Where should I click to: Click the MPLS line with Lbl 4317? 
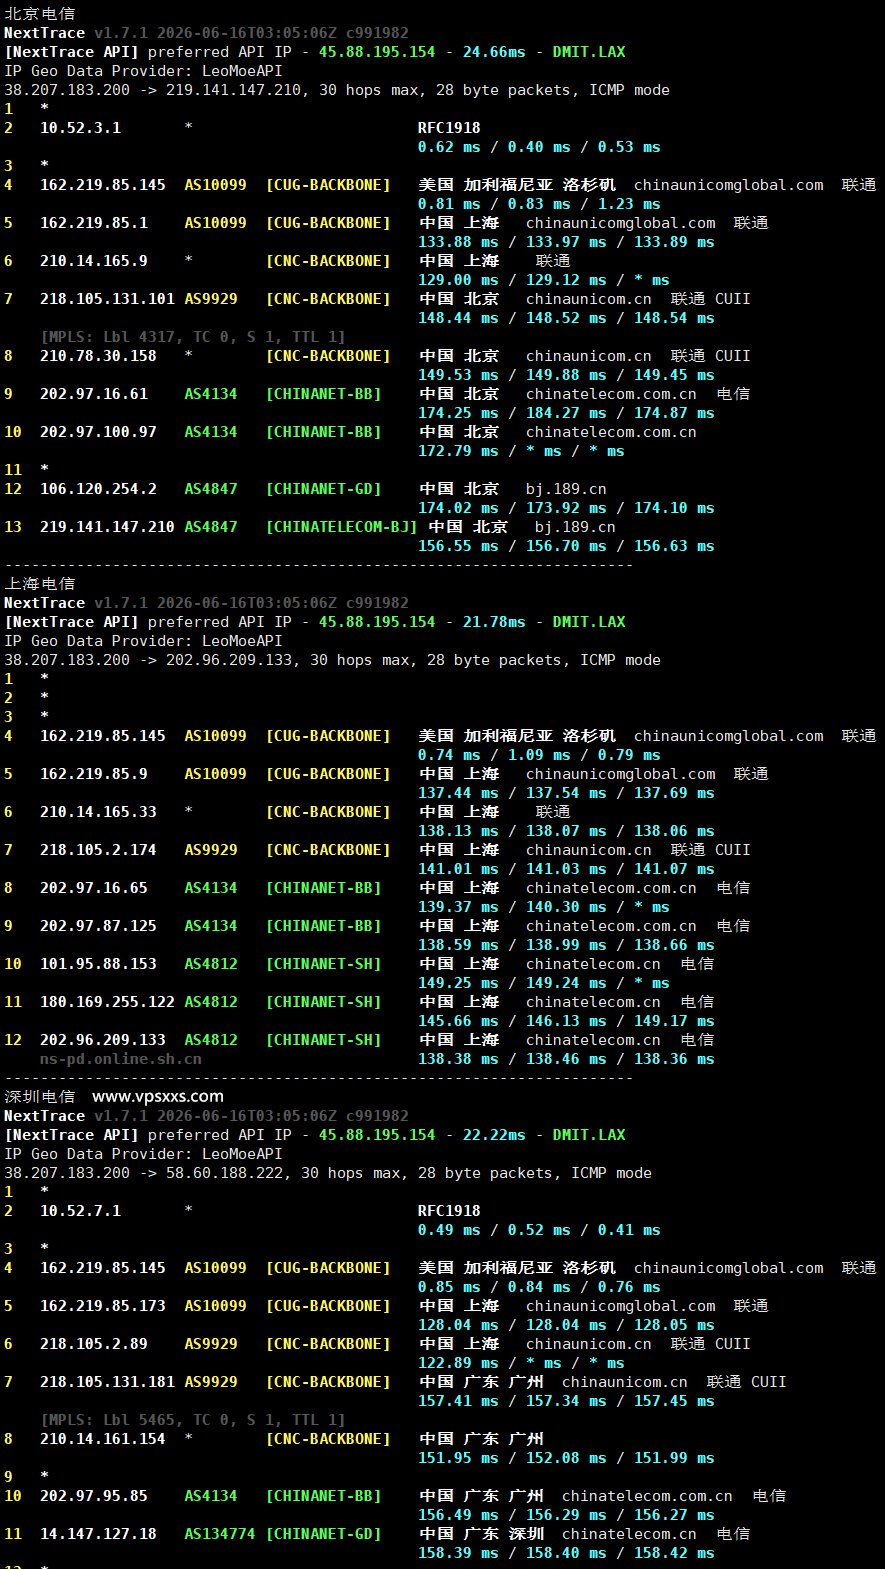point(193,337)
